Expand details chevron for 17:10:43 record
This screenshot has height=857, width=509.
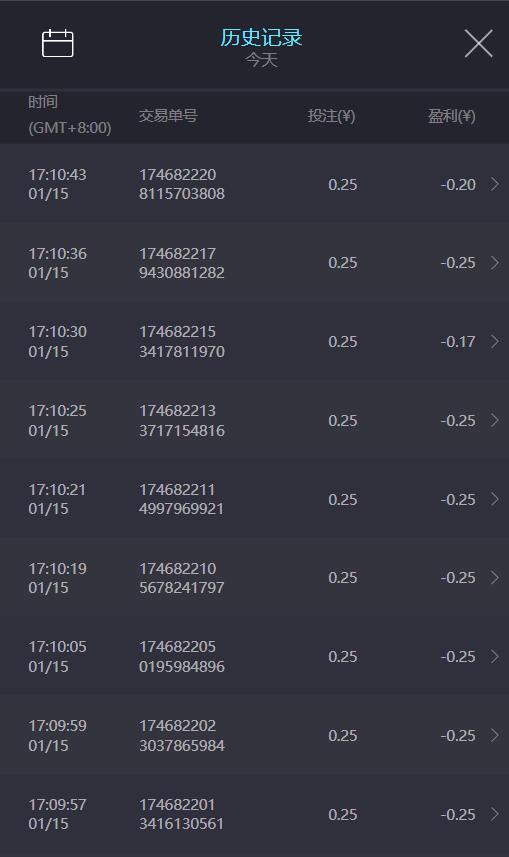tap(494, 184)
